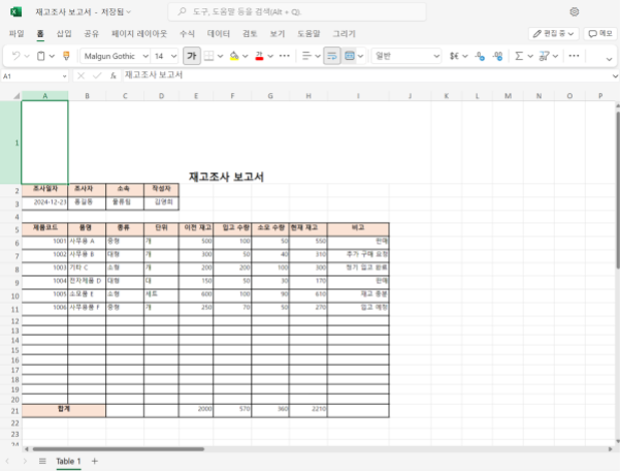Toggle Wrap Text
This screenshot has height=472, width=622.
(332, 56)
